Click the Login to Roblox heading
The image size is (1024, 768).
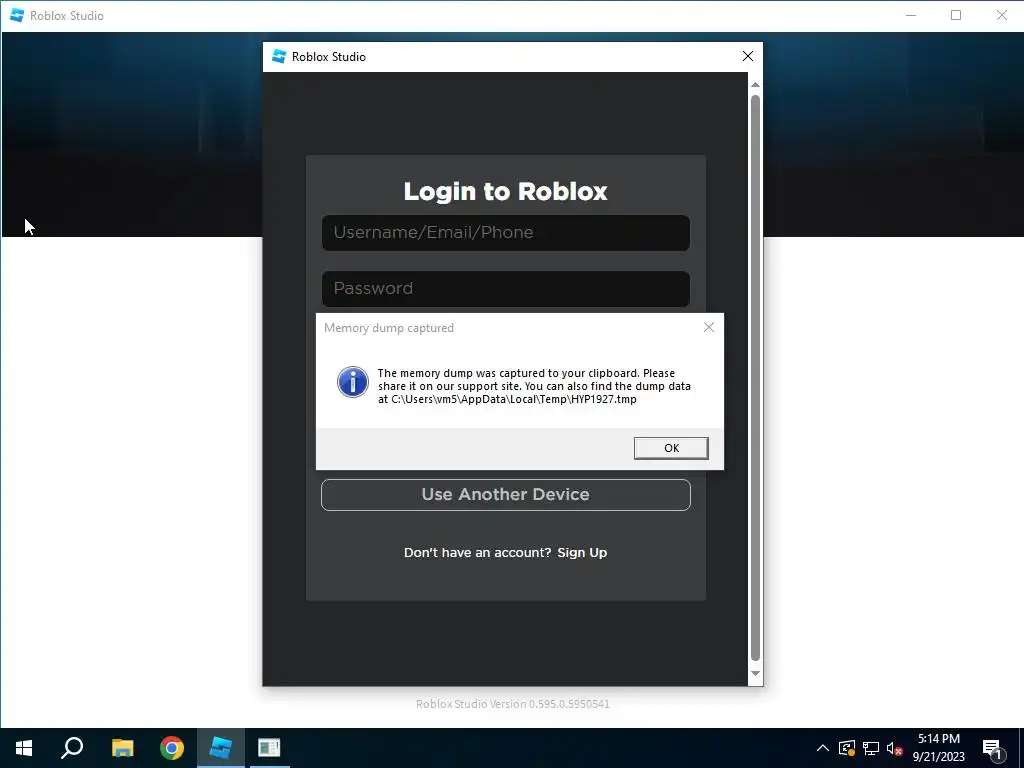(505, 191)
